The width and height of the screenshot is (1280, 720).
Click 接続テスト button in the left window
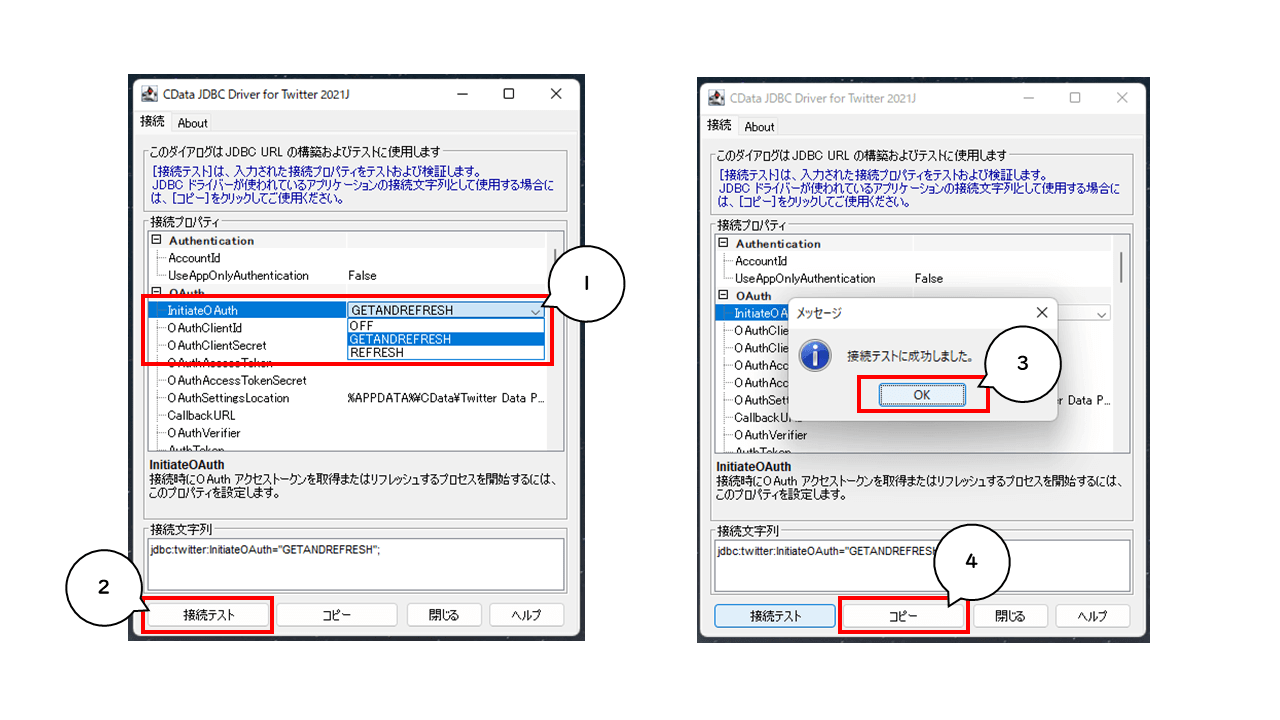pos(209,615)
